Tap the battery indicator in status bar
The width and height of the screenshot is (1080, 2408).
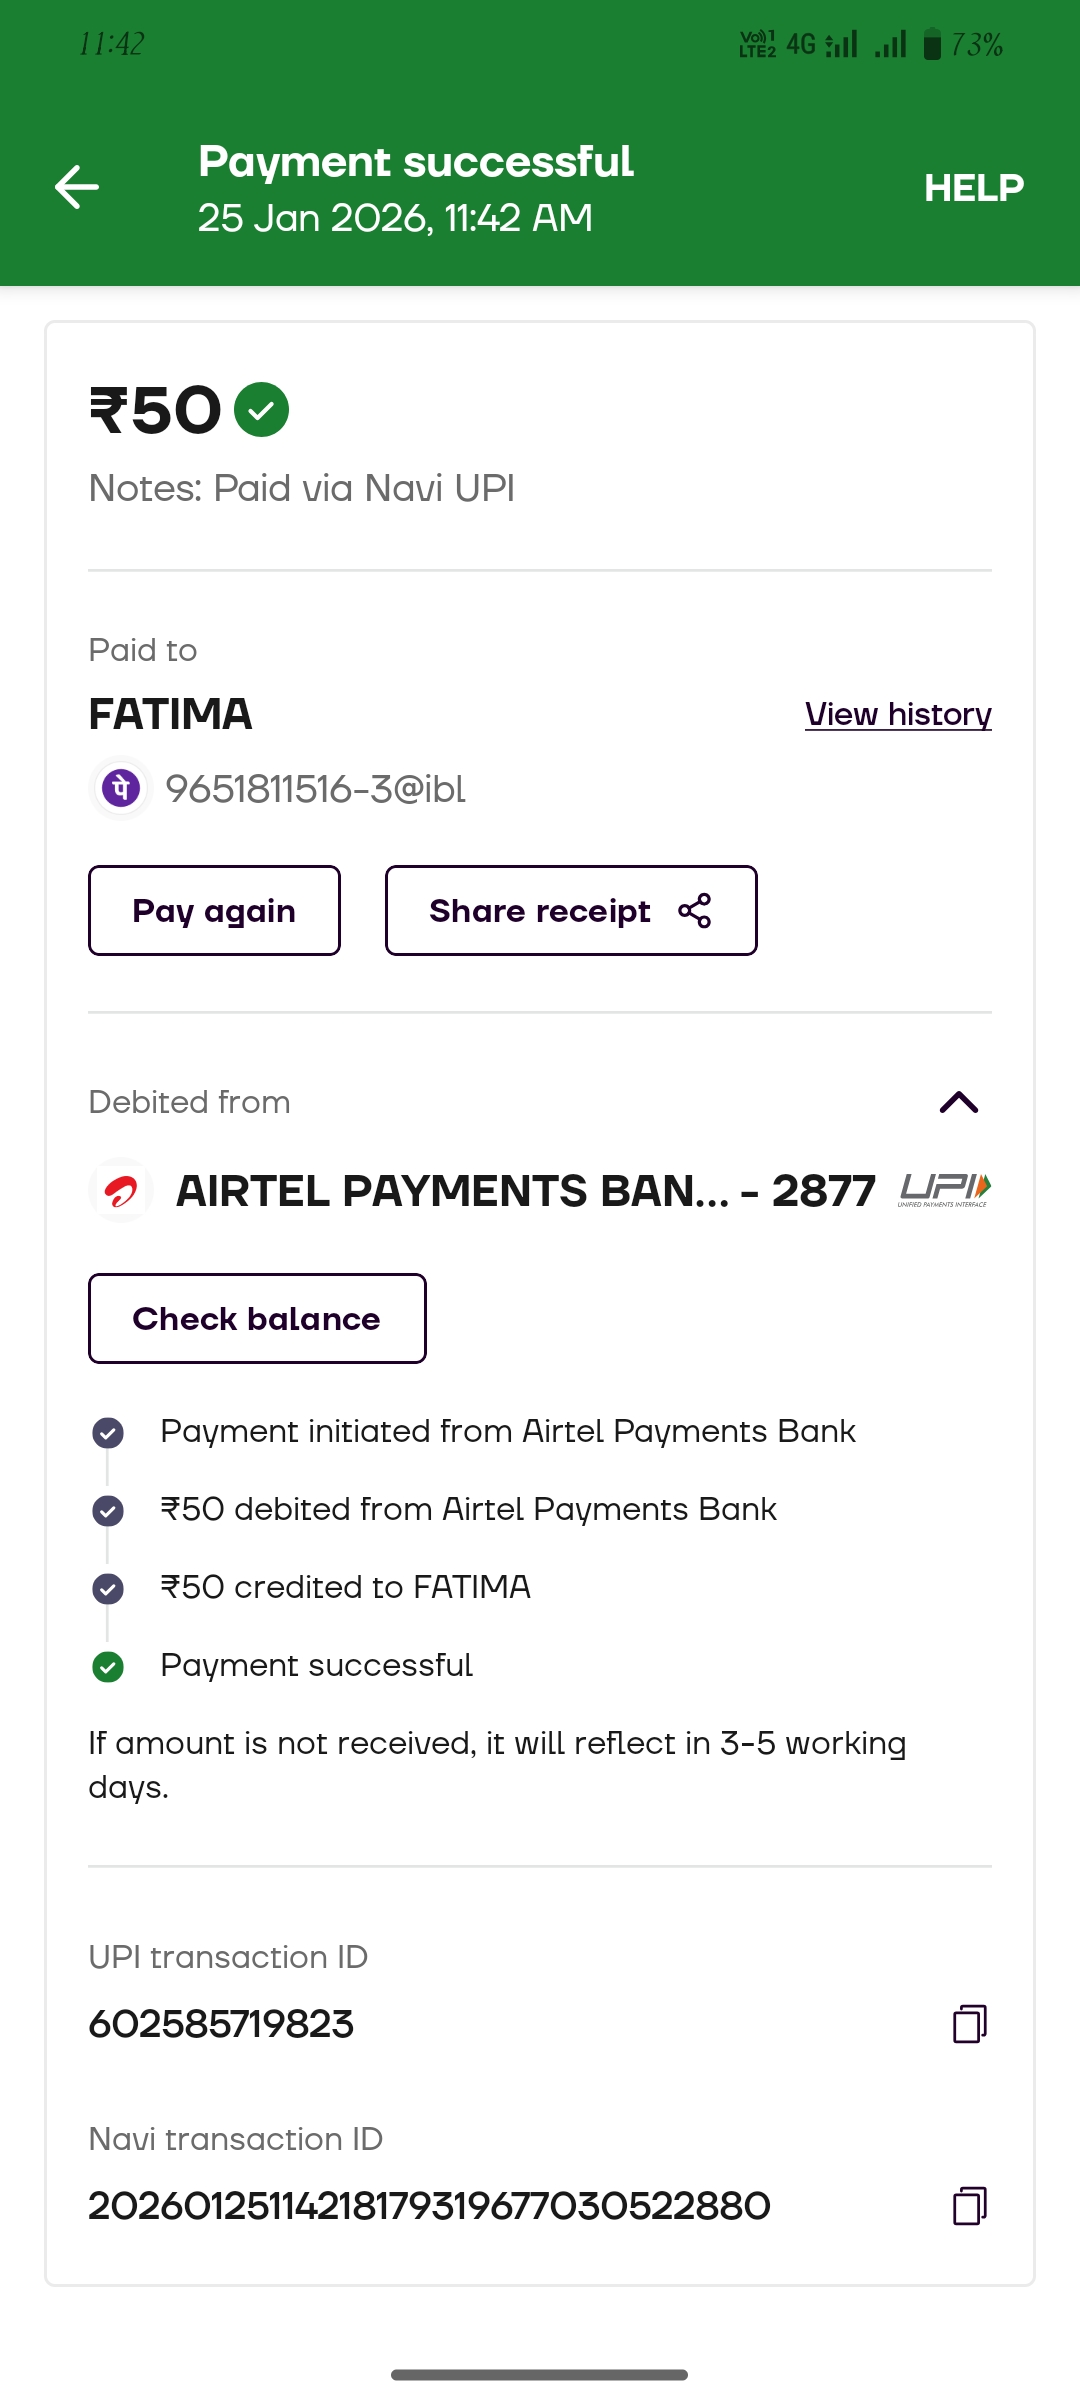coord(932,44)
